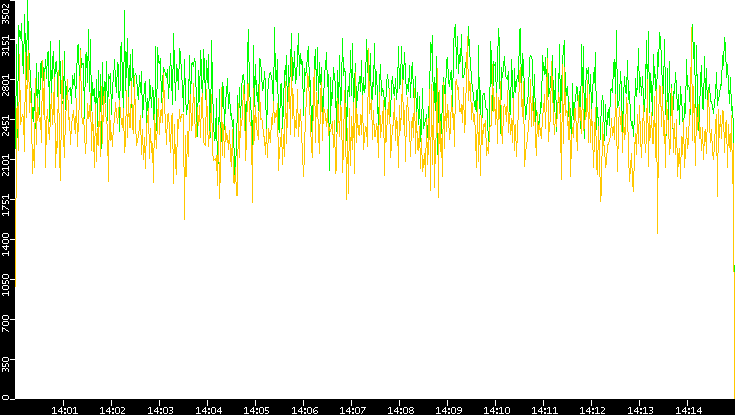
Task: Click the 3502 value on vertical axis
Action: point(5,12)
